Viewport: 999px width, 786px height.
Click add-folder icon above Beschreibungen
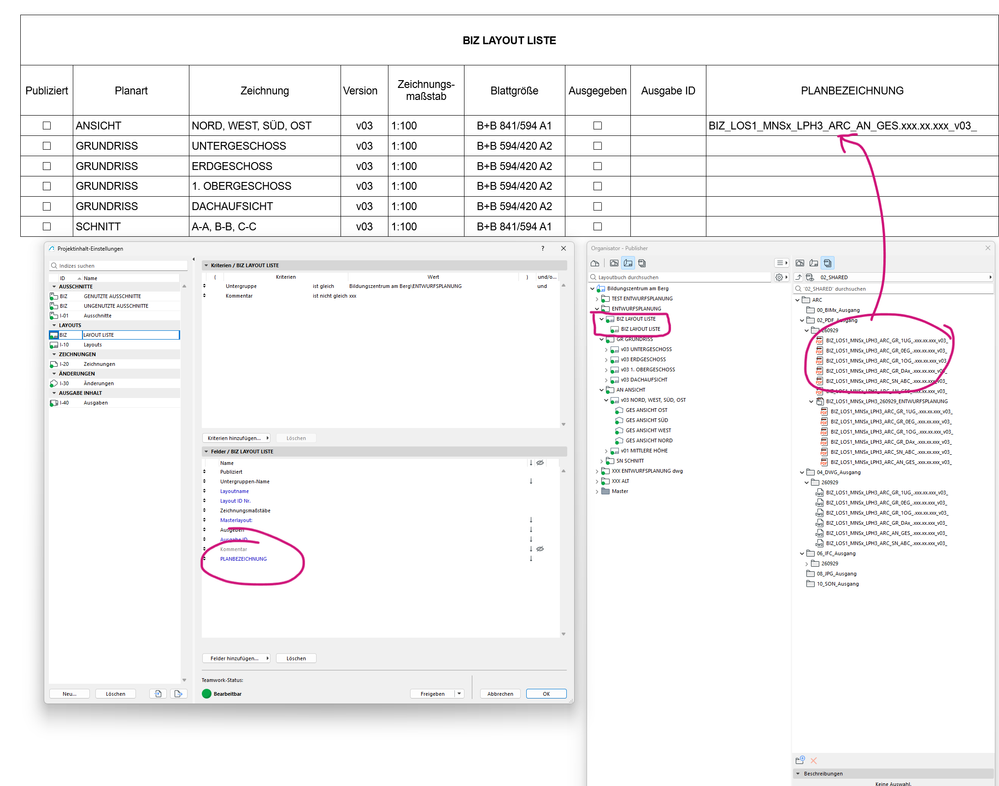tap(800, 760)
